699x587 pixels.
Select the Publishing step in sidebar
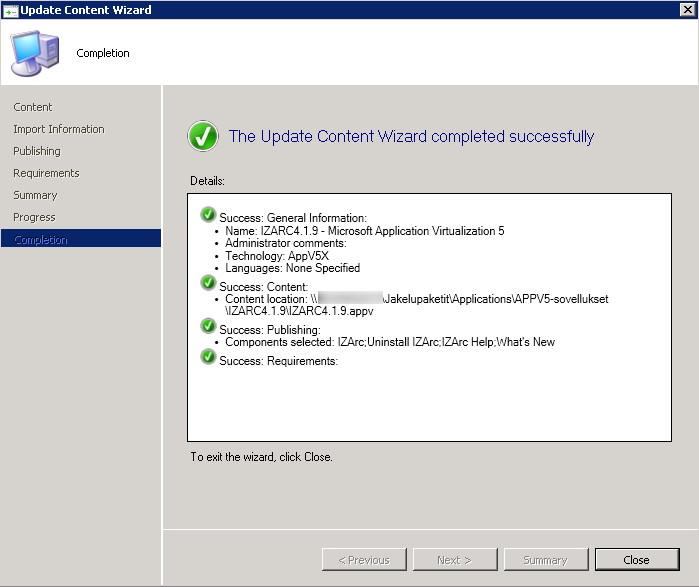click(x=37, y=151)
